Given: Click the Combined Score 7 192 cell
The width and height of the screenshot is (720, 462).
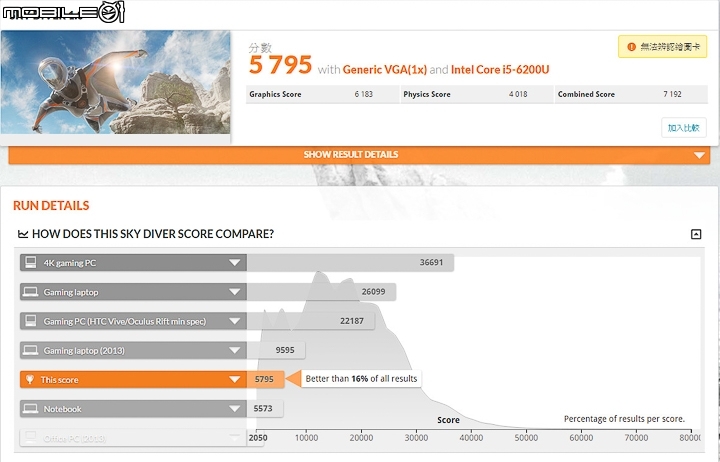Looking at the screenshot, I should coord(631,94).
